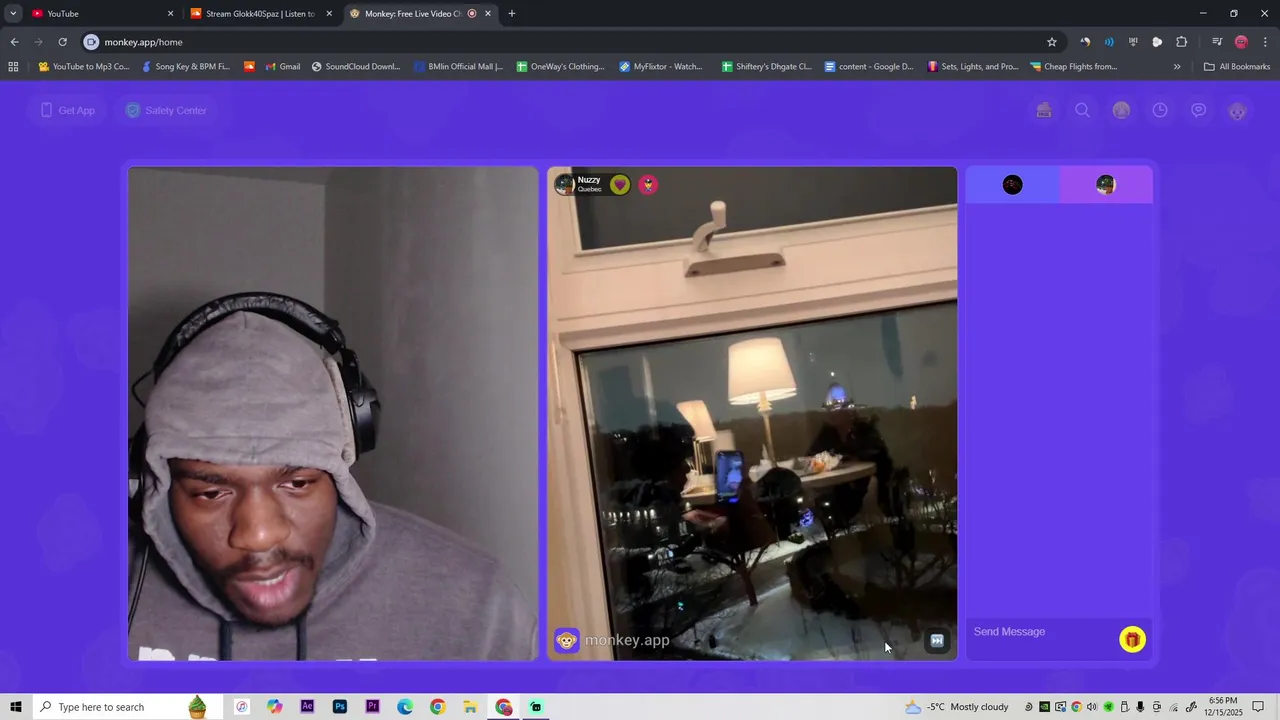This screenshot has width=1280, height=720.
Task: Open the chat messages heart-bubble icon
Action: point(1198,110)
